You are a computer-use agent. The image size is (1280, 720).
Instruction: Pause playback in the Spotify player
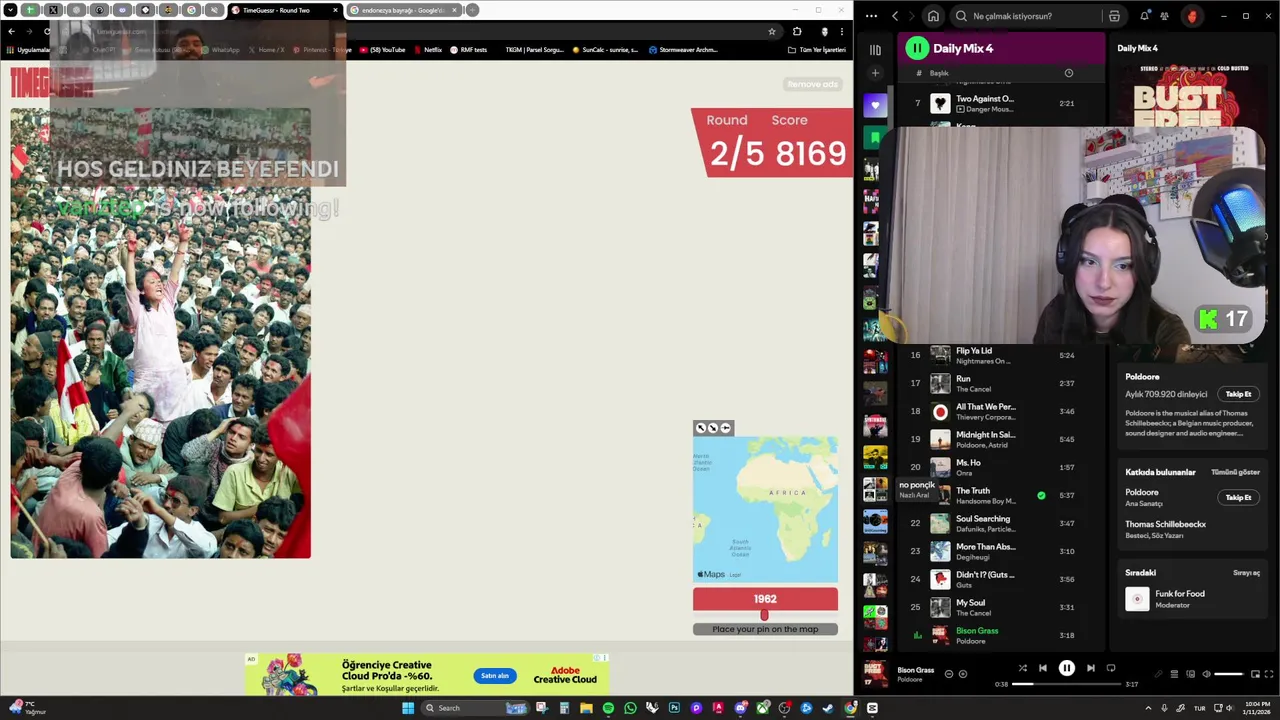(x=1066, y=668)
